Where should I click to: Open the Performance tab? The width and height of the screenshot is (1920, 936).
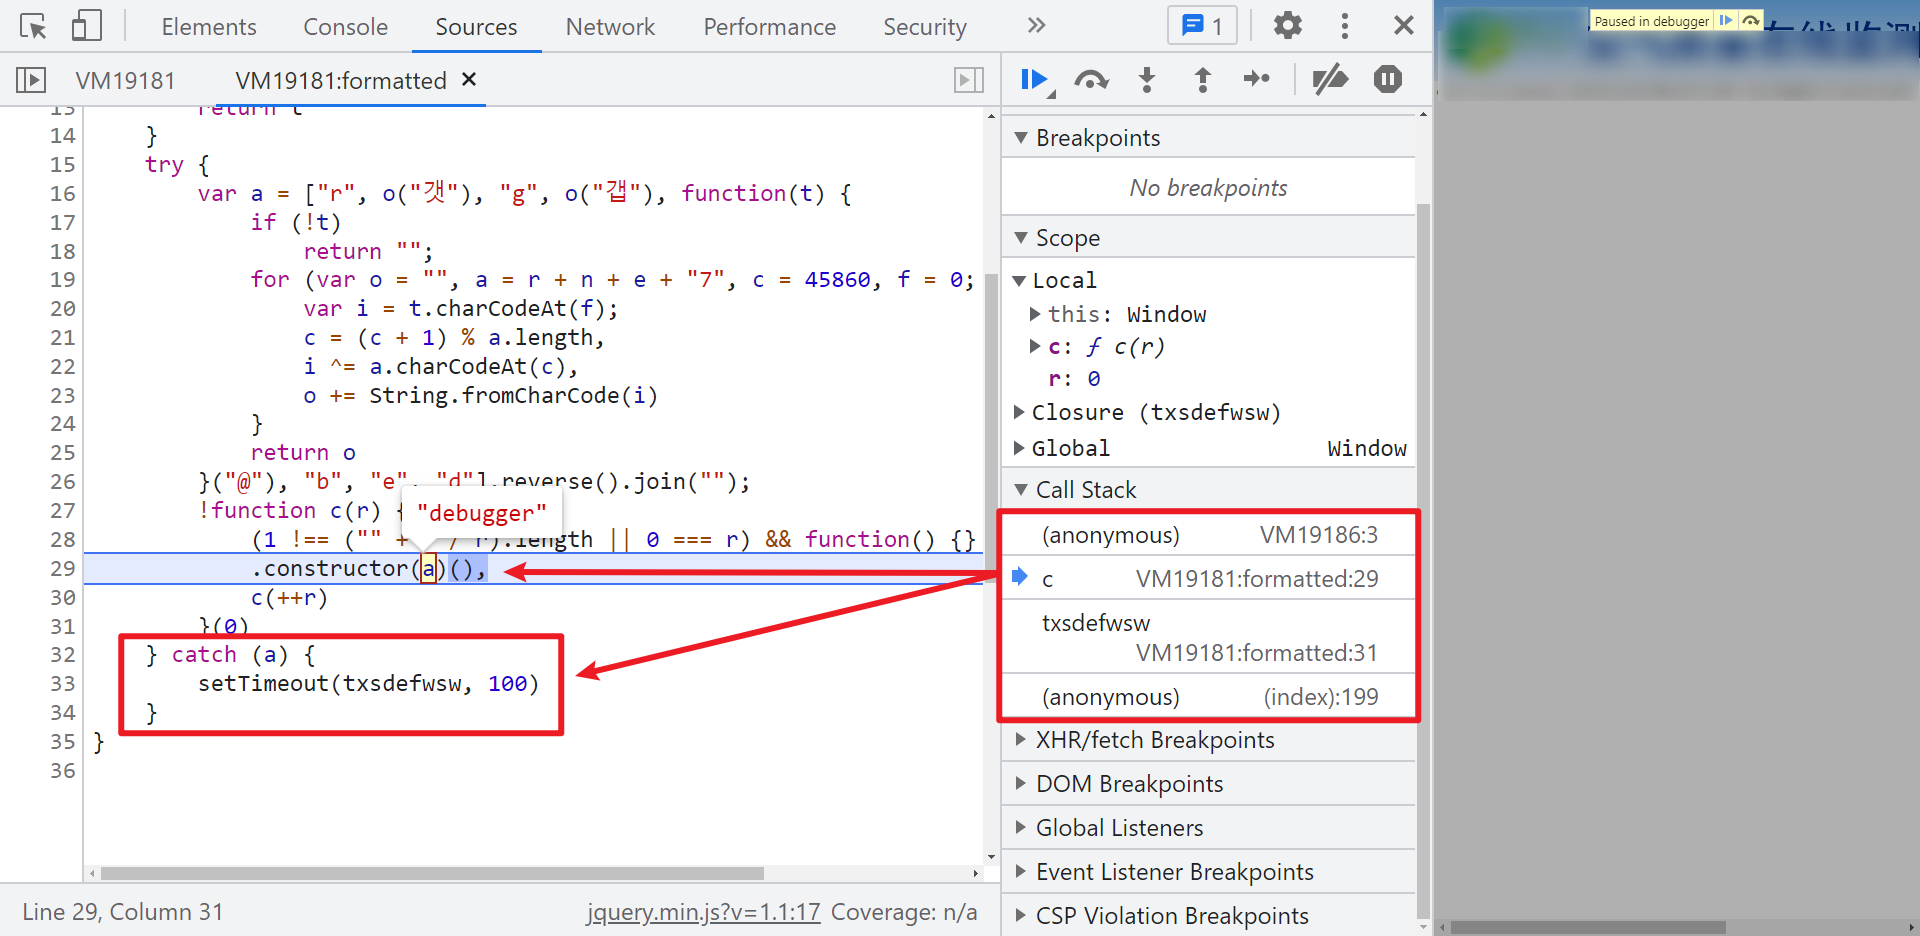[x=769, y=27]
